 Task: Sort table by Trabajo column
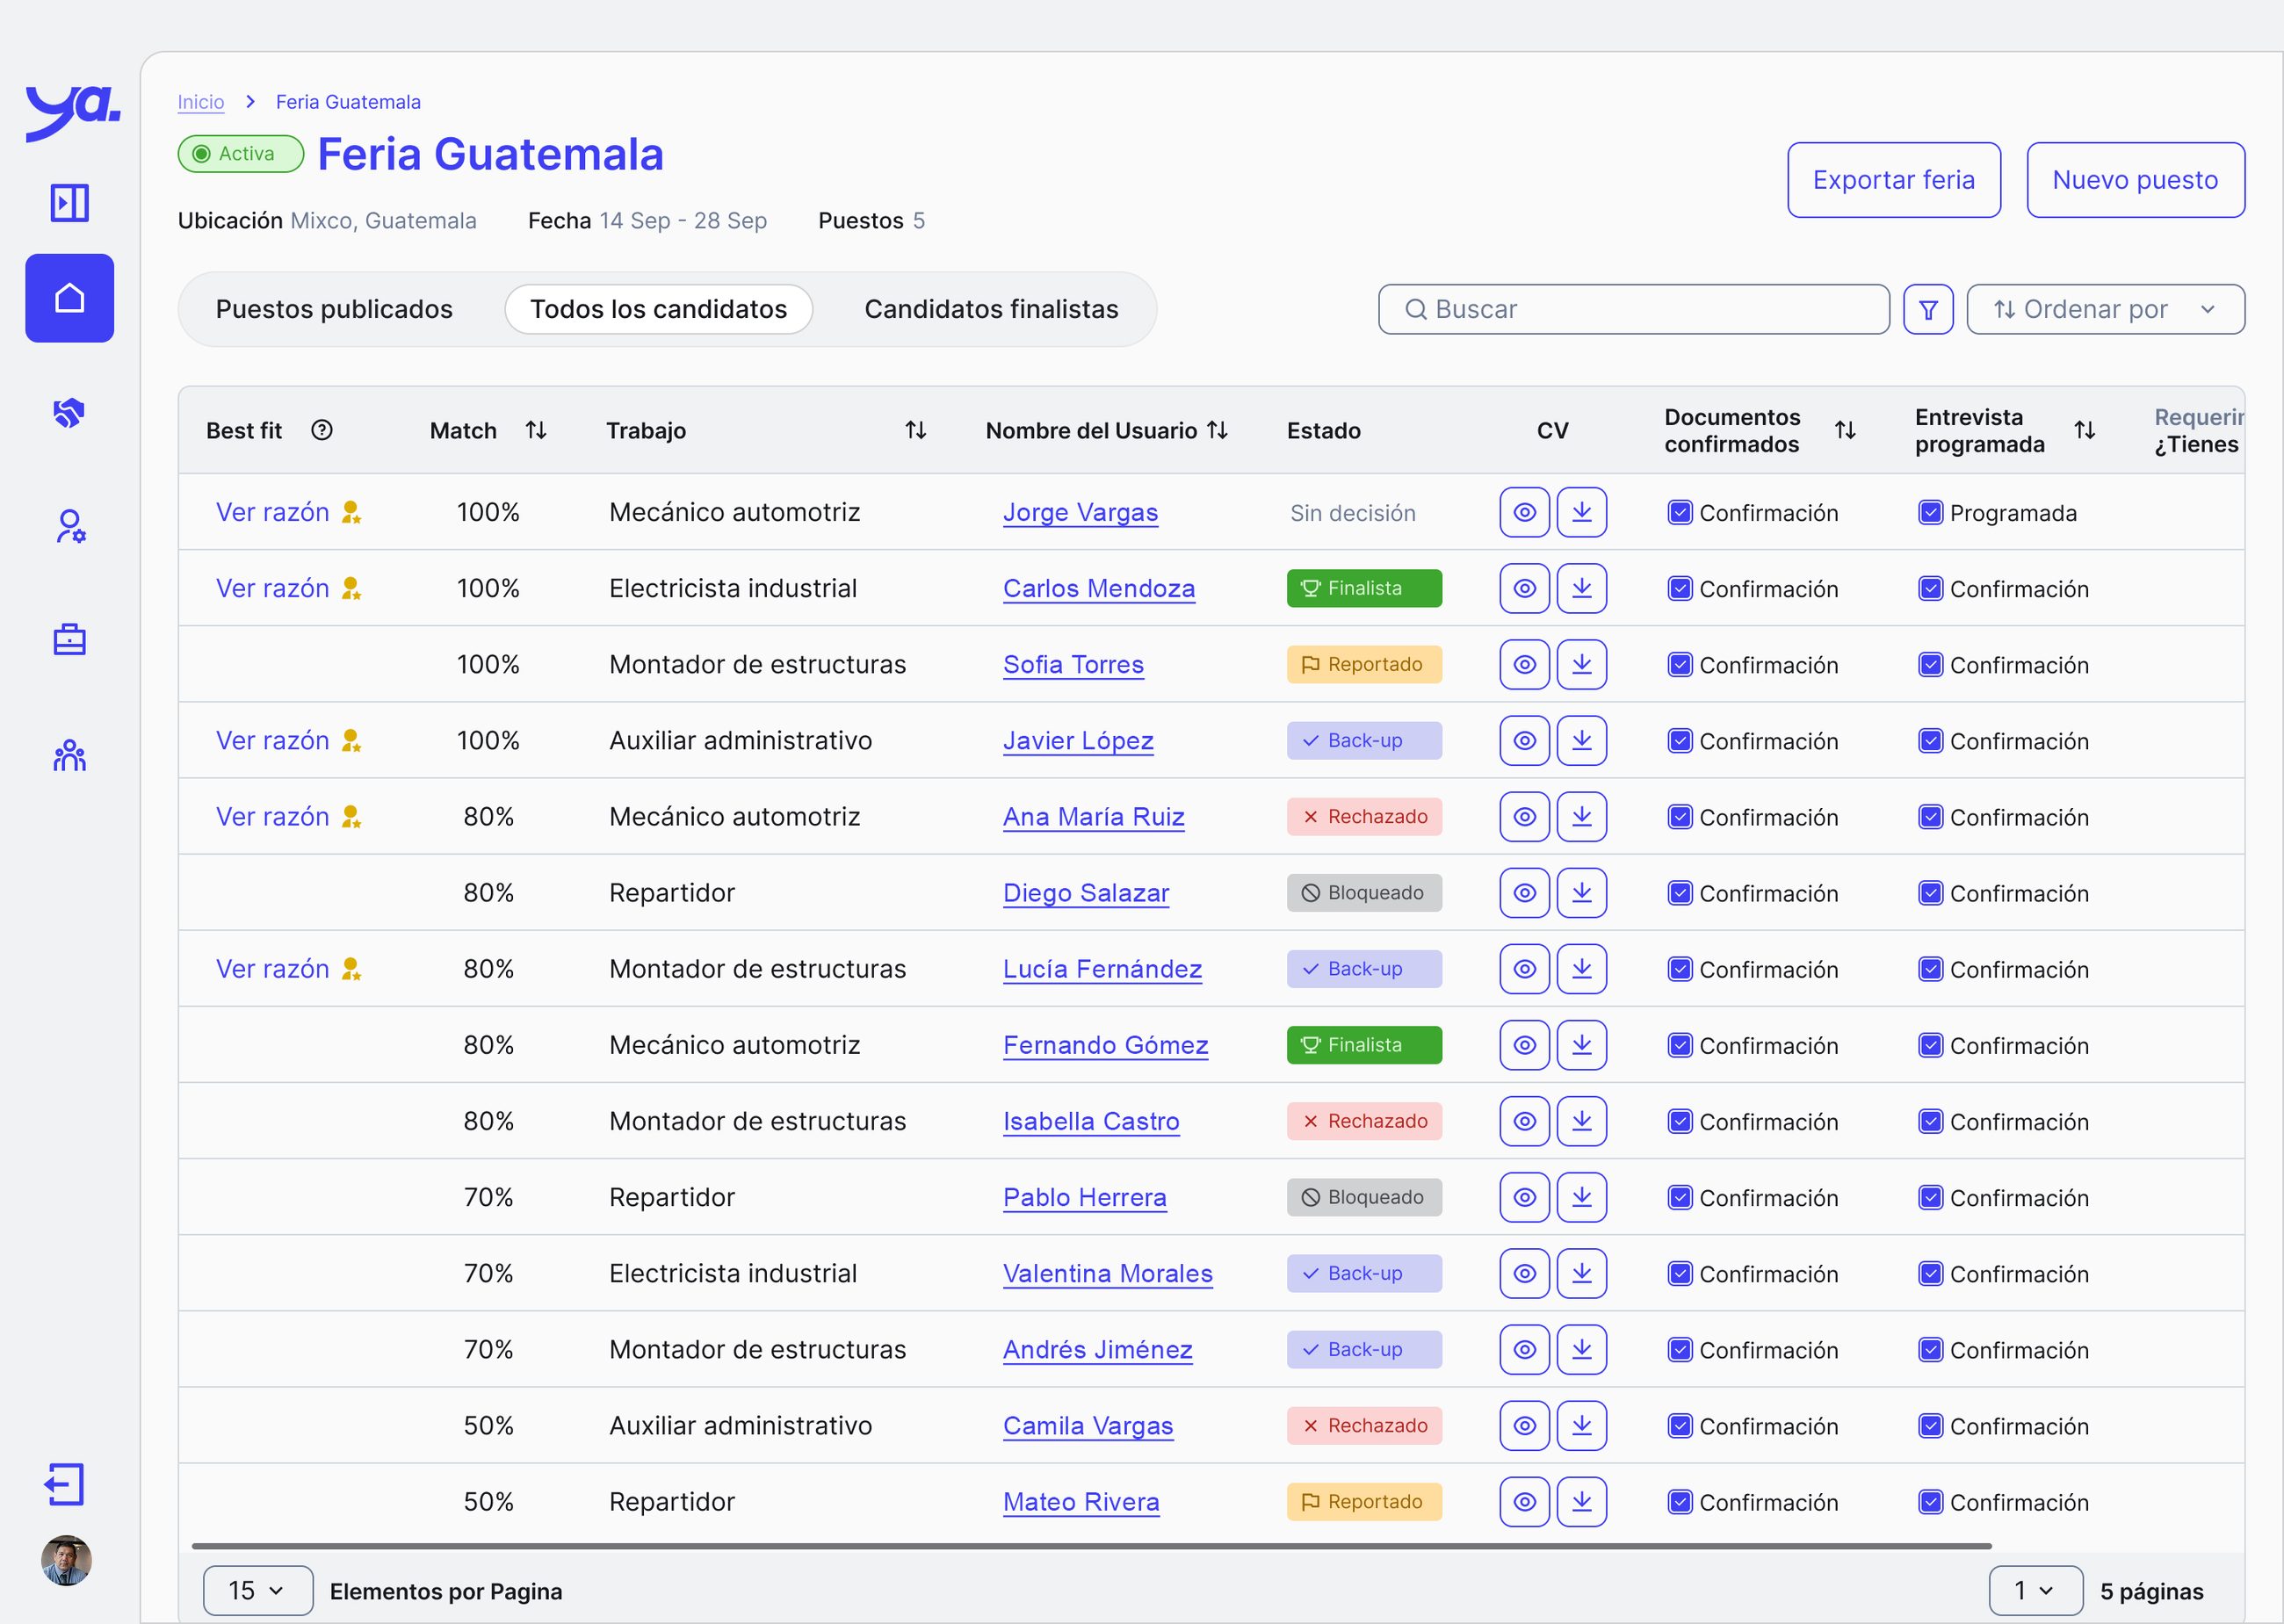point(915,430)
